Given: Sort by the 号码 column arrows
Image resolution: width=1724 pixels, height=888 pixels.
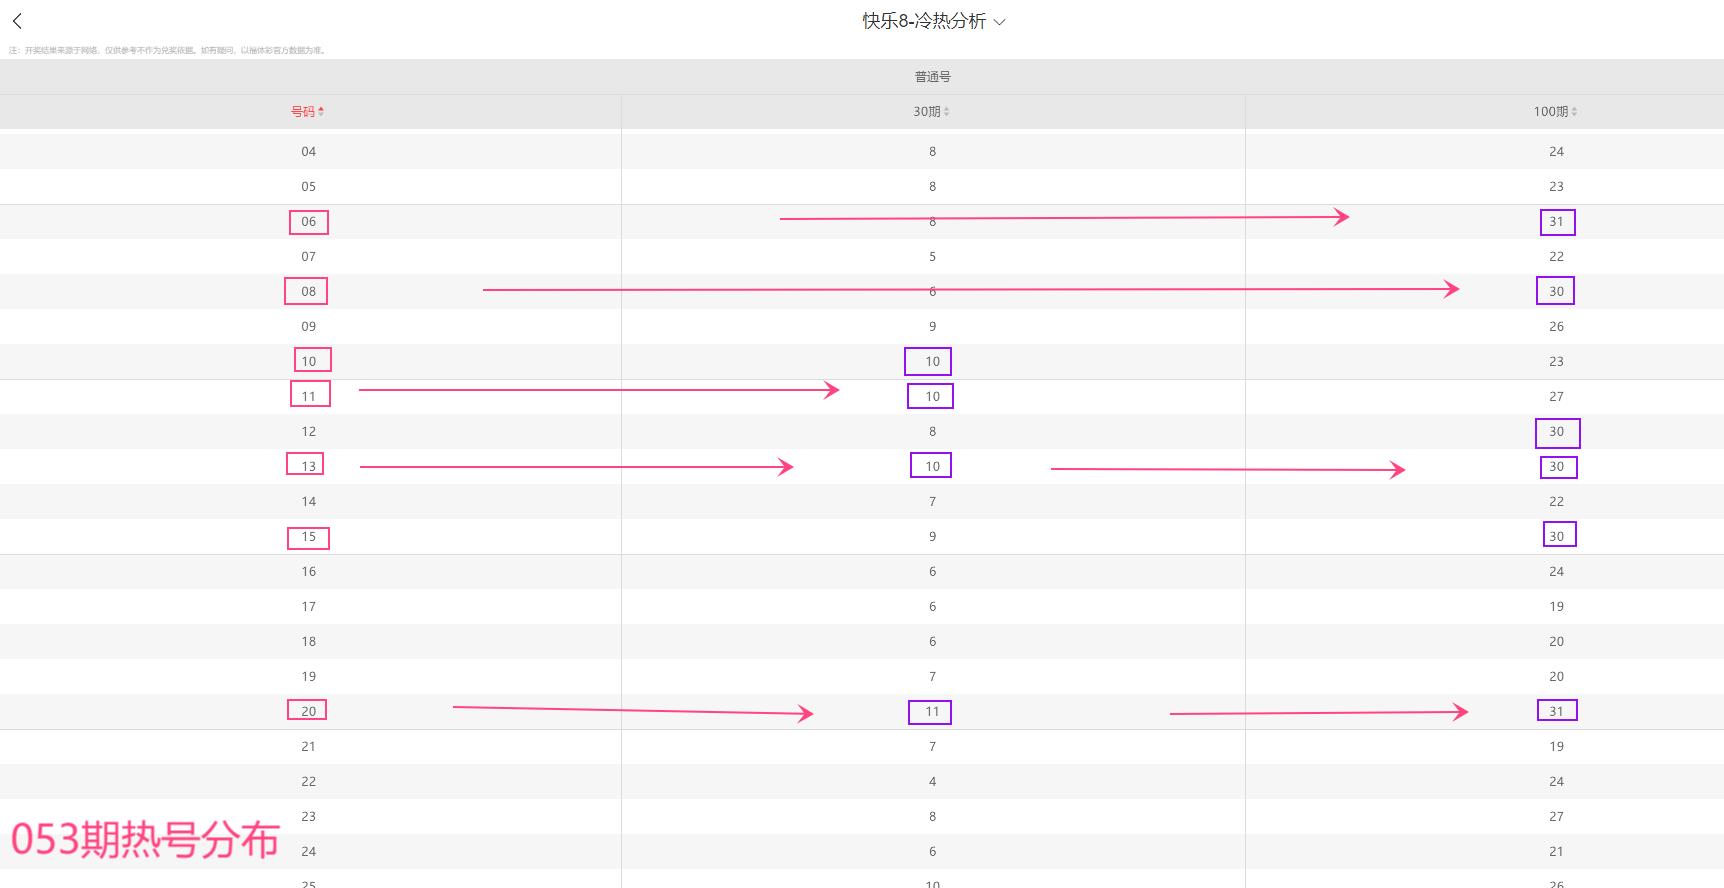Looking at the screenshot, I should [x=321, y=112].
